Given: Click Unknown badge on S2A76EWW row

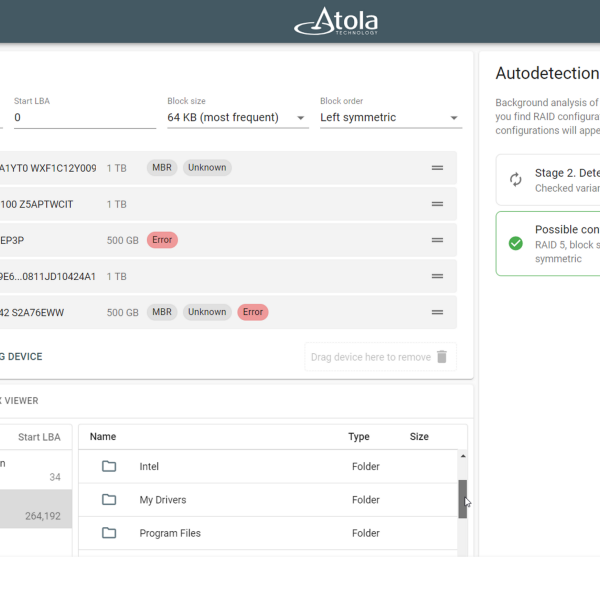Looking at the screenshot, I should click(x=207, y=312).
